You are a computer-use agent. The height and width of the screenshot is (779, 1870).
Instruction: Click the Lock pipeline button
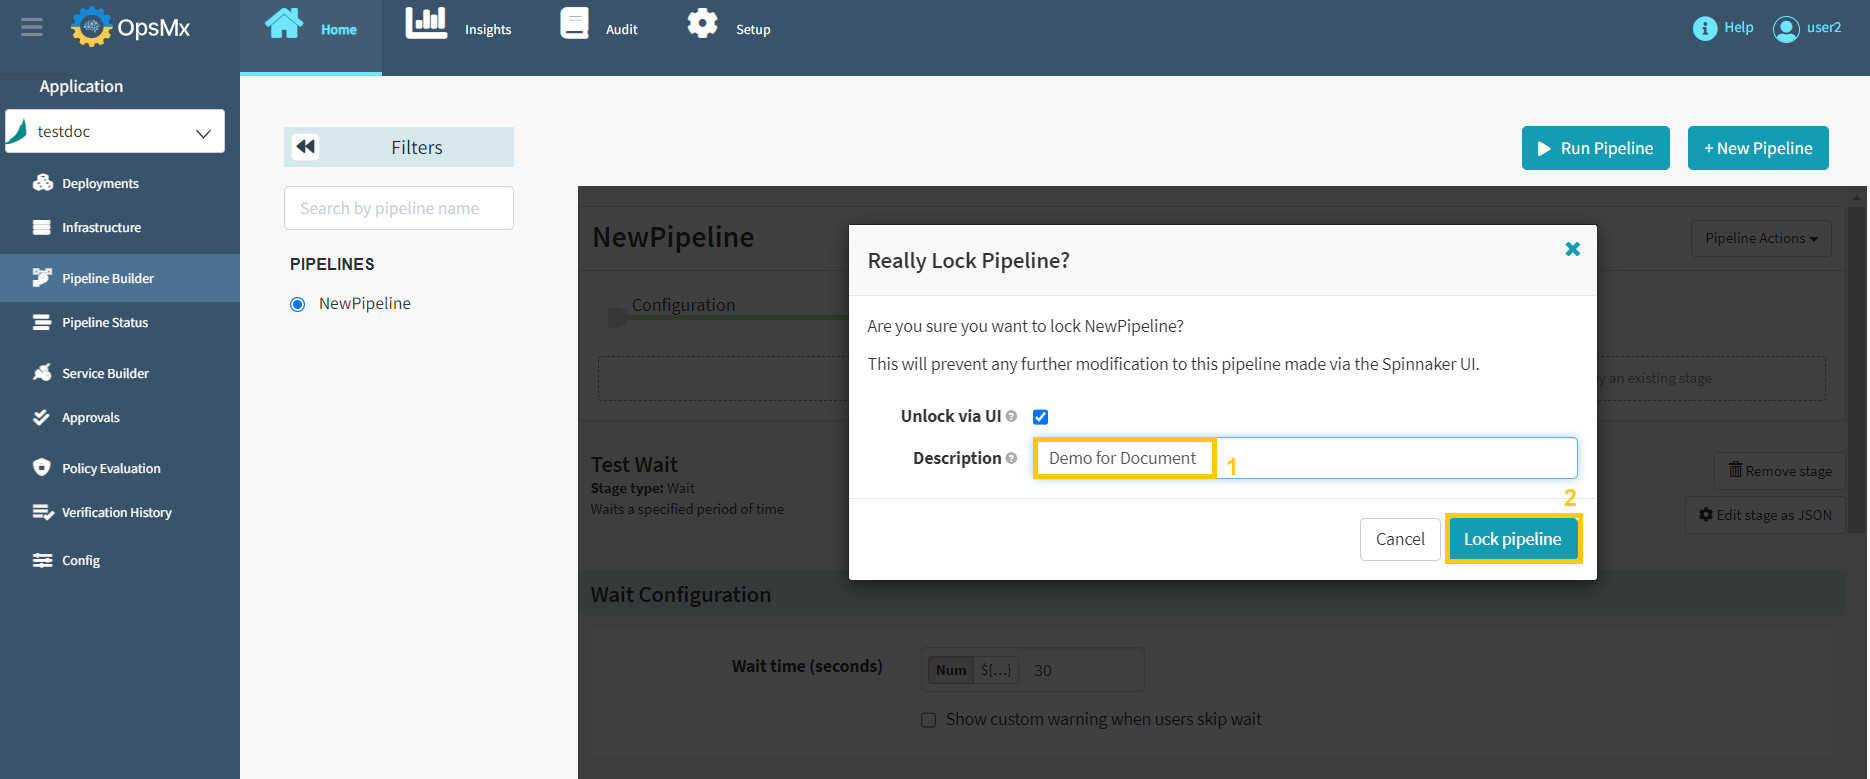[1512, 538]
